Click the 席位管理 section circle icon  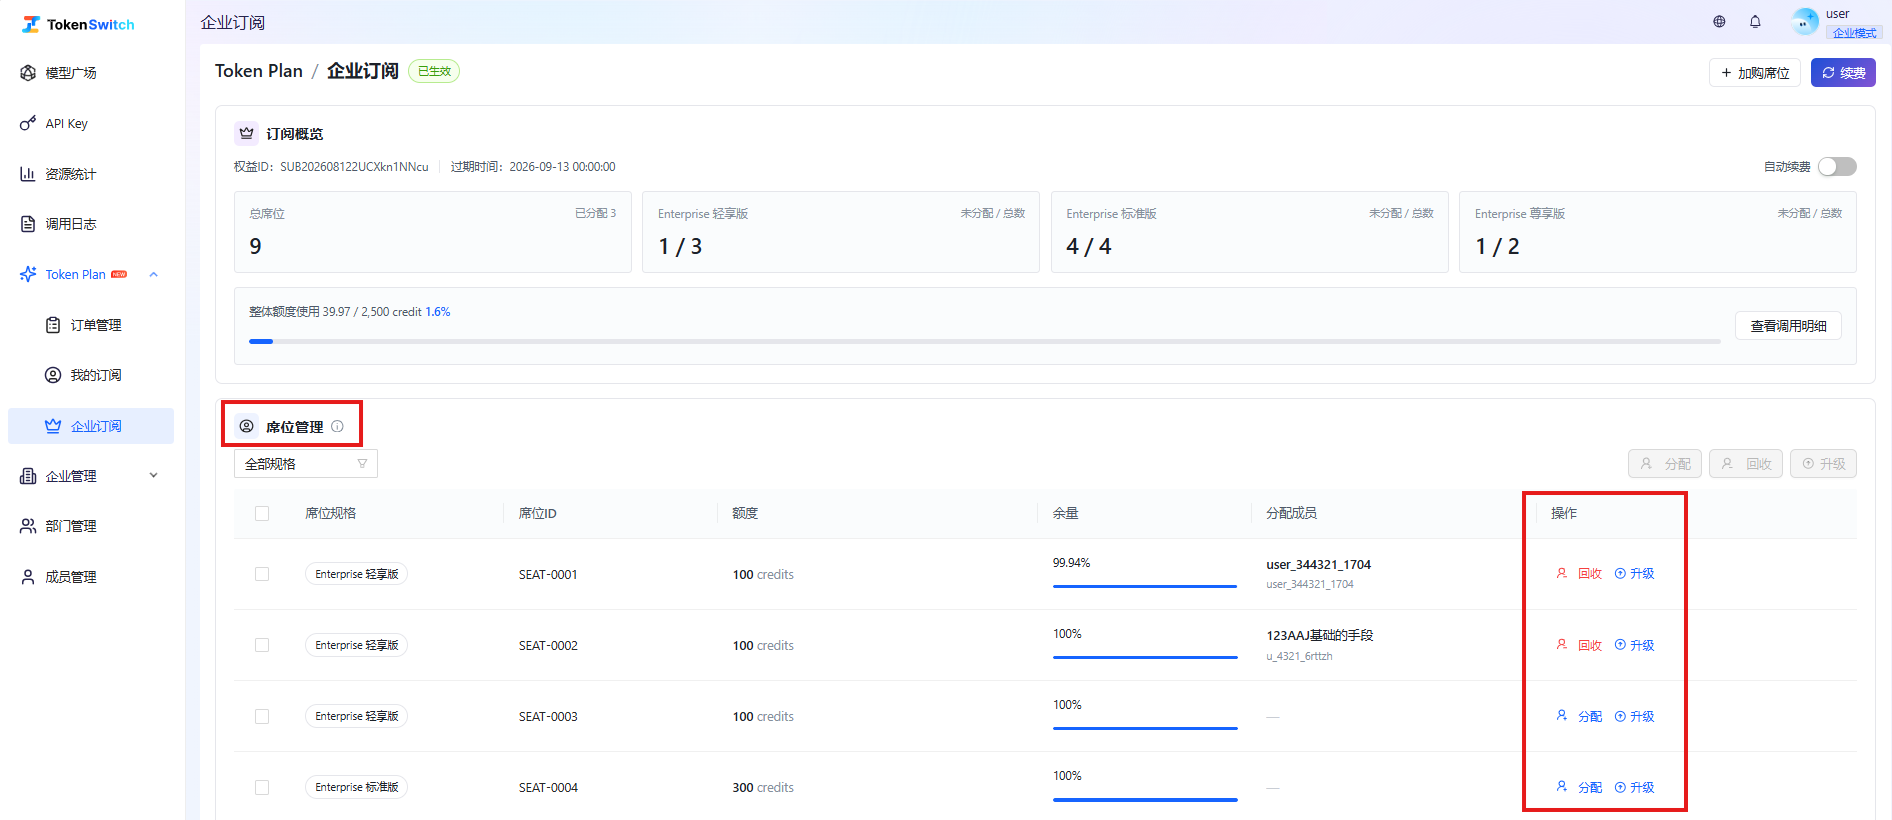click(x=246, y=426)
